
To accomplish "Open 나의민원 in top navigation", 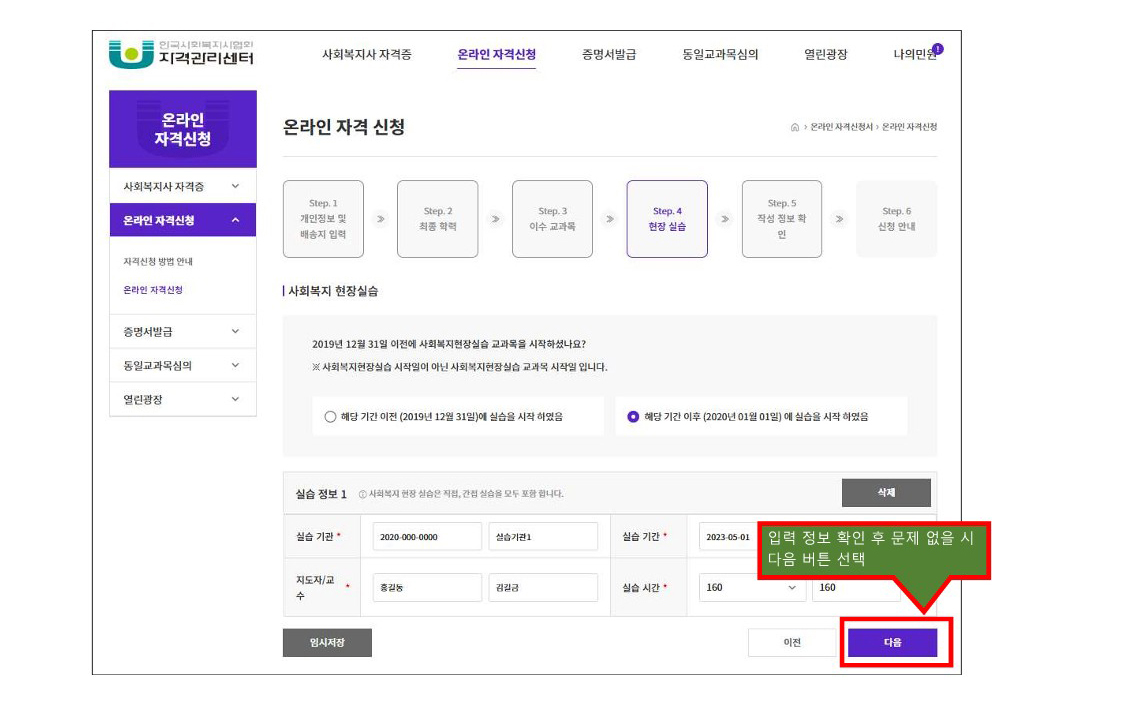I will (x=915, y=54).
